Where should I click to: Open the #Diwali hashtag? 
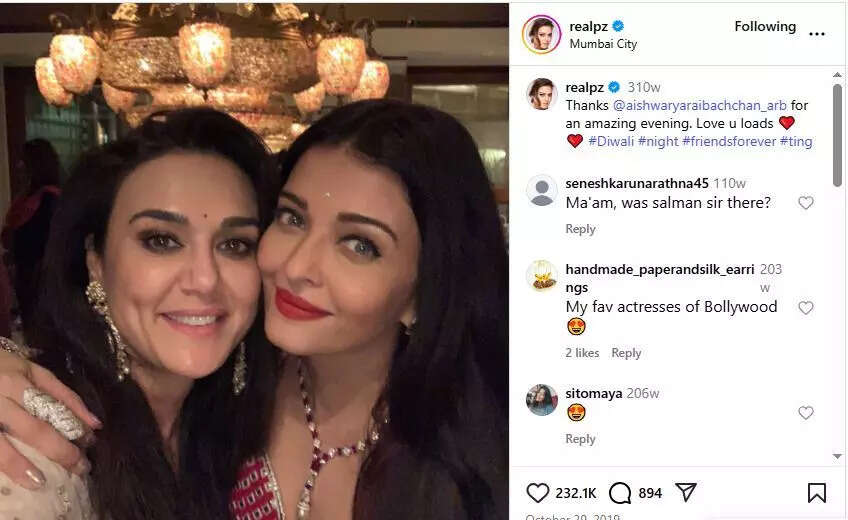pyautogui.click(x=610, y=141)
